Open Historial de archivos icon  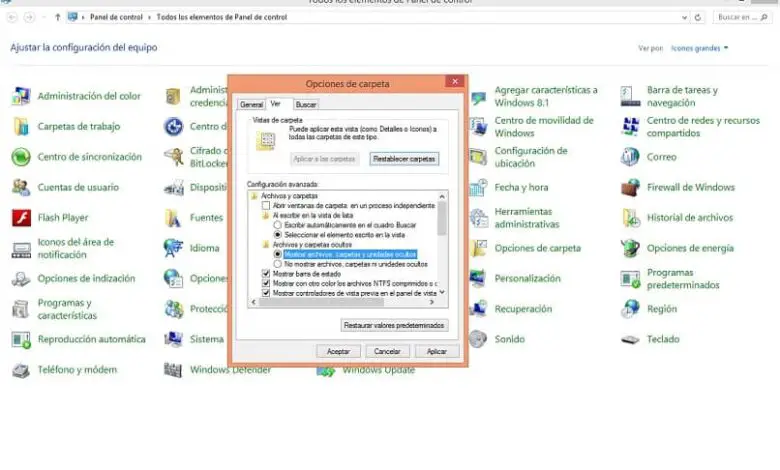(630, 218)
